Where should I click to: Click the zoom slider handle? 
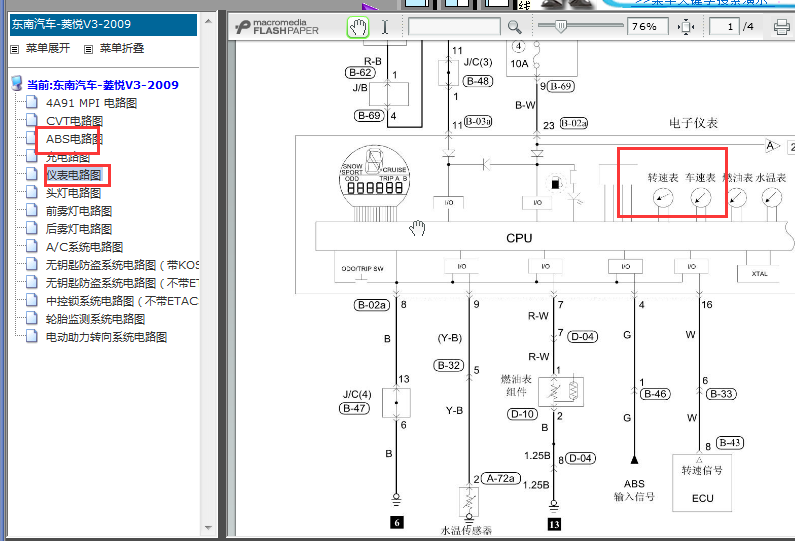point(560,26)
